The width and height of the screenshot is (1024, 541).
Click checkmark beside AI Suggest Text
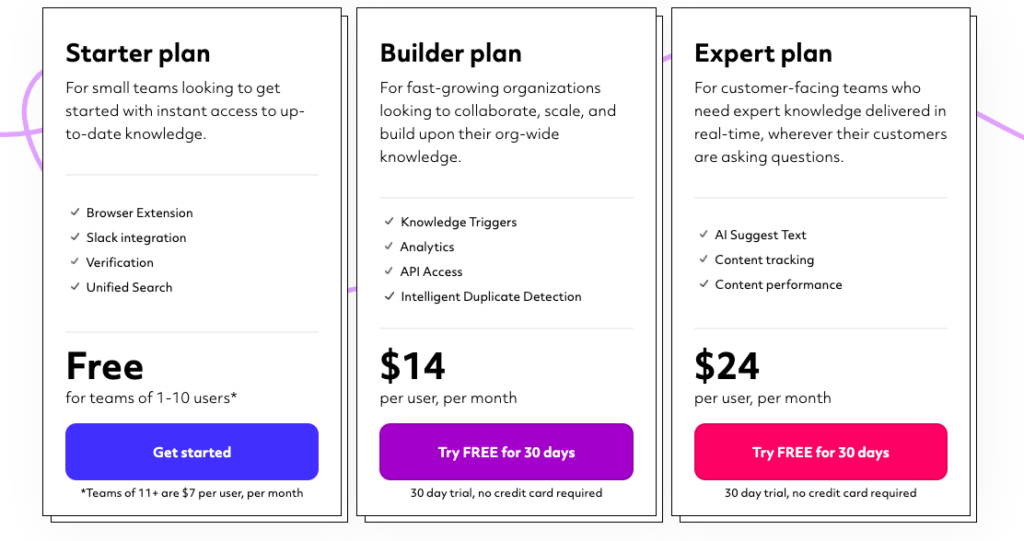[703, 234]
